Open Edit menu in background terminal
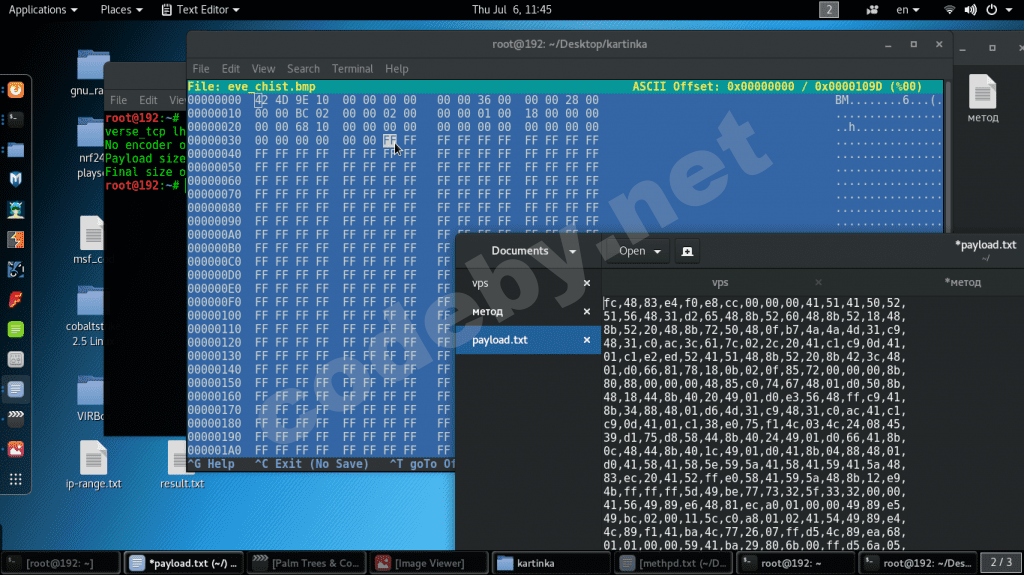The image size is (1024, 575). point(148,100)
